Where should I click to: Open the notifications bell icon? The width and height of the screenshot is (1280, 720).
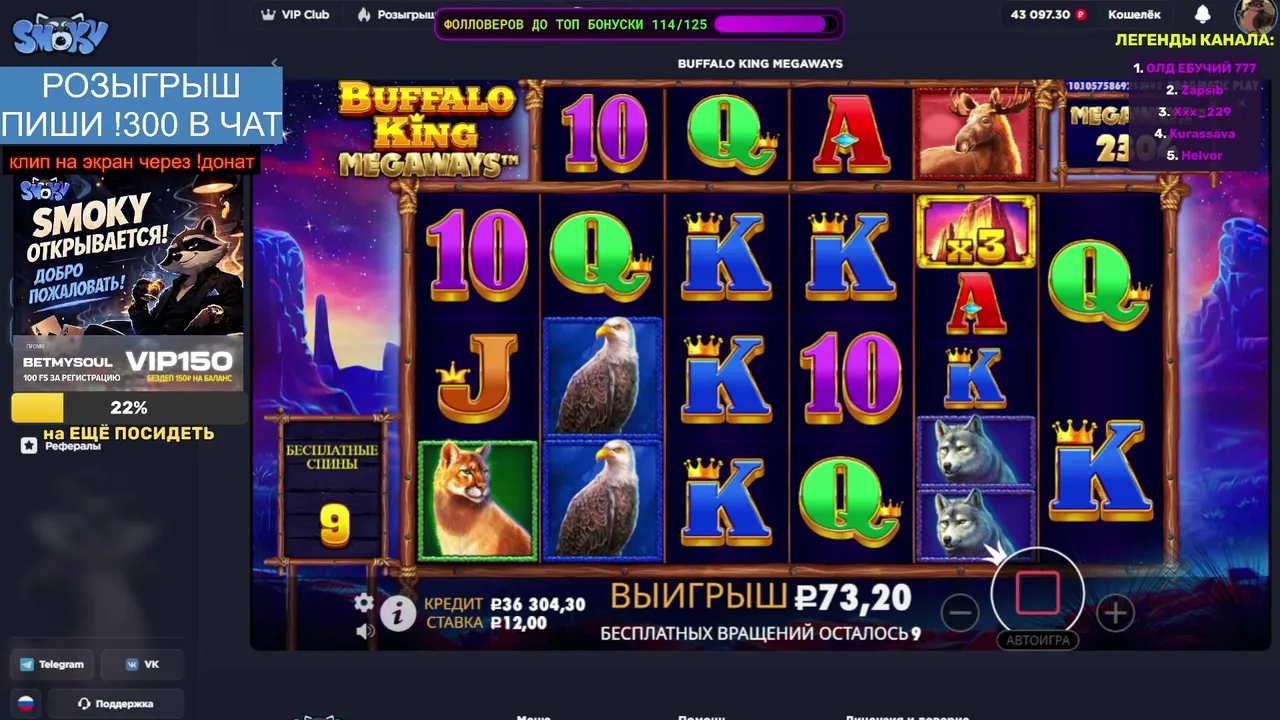[x=1203, y=15]
